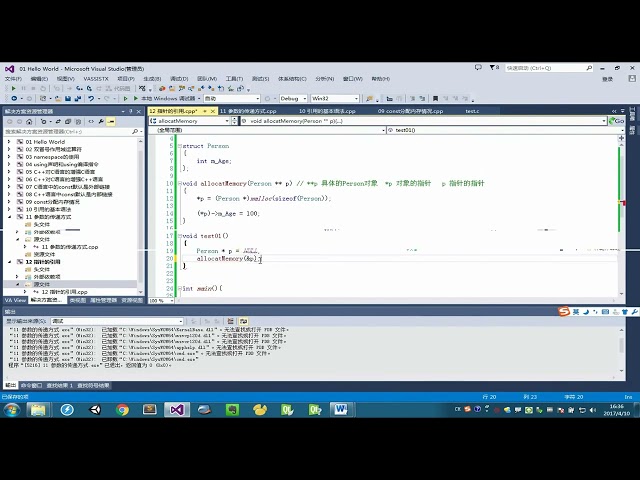The image size is (640, 480).
Task: Switch to the 查找结果 1 find results tab
Action: point(60,385)
